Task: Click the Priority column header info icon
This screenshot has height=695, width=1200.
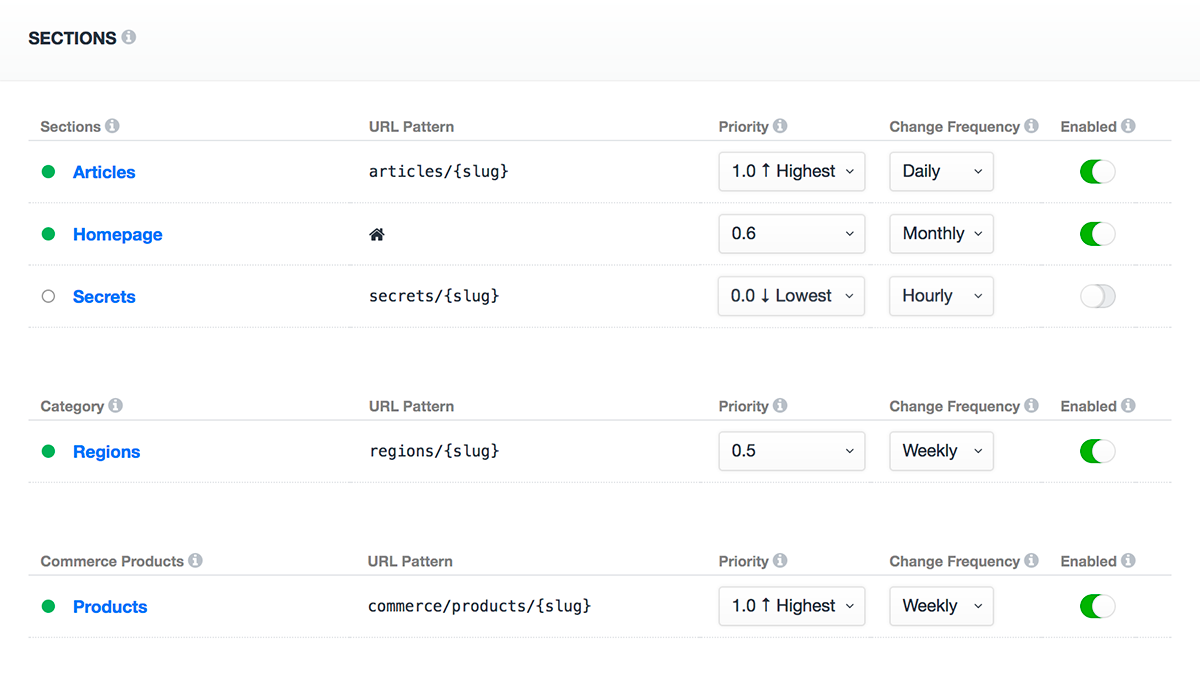Action: click(x=781, y=126)
